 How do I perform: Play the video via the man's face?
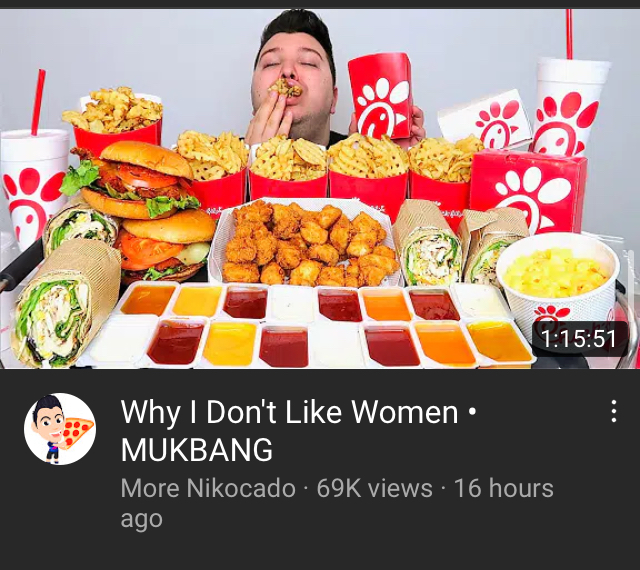click(293, 69)
